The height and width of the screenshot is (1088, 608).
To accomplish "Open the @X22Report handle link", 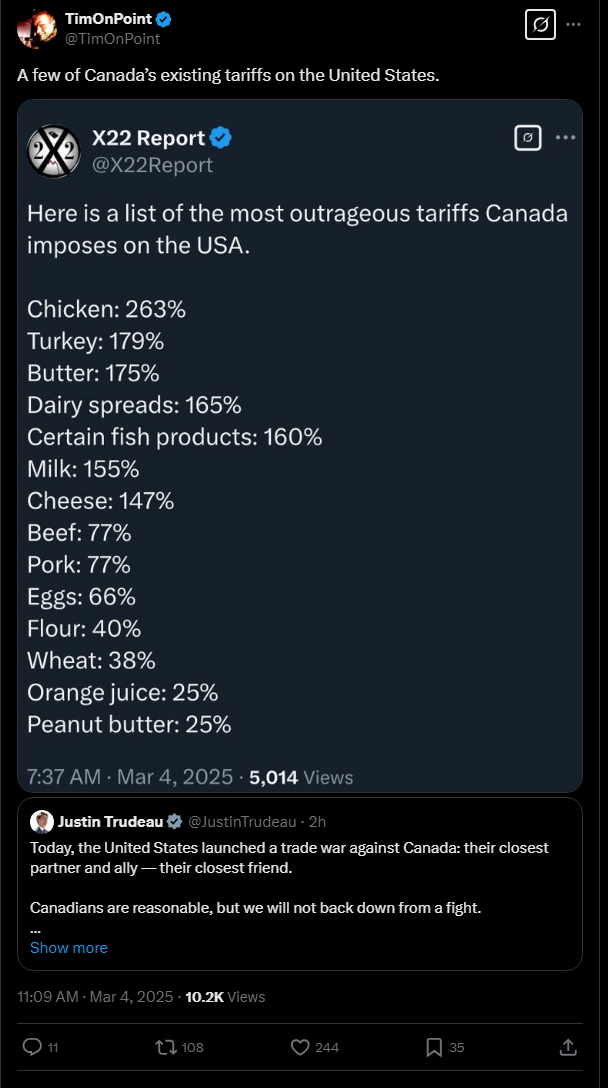I will click(x=152, y=165).
